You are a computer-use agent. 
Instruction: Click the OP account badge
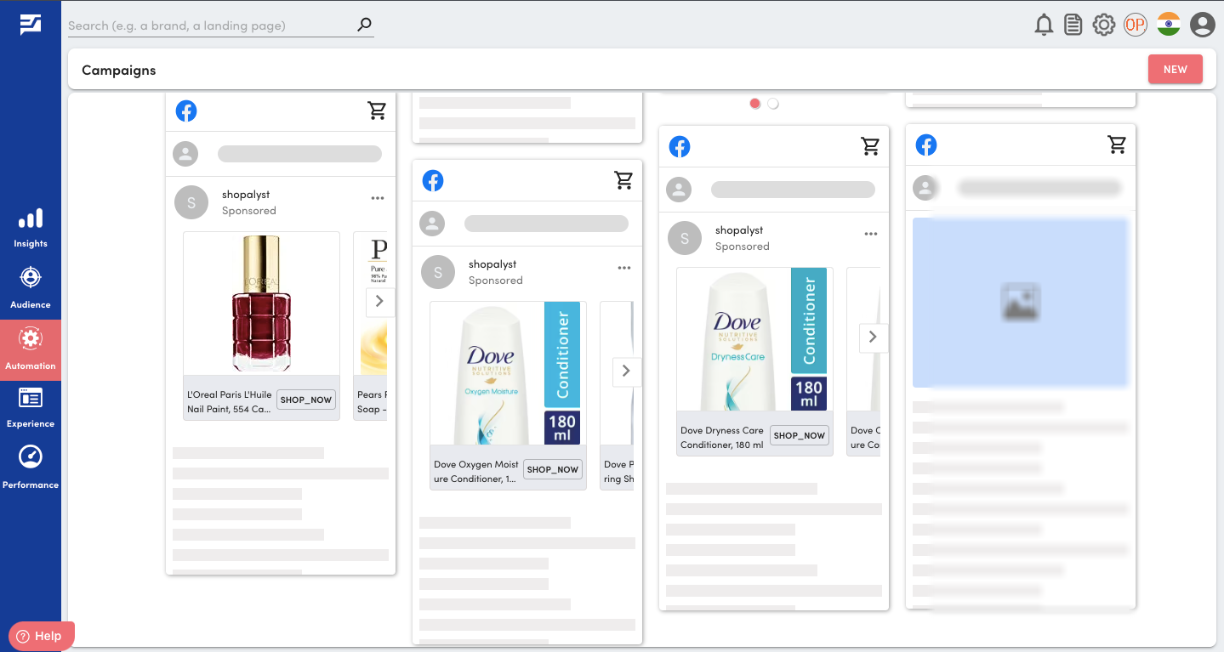click(1135, 25)
